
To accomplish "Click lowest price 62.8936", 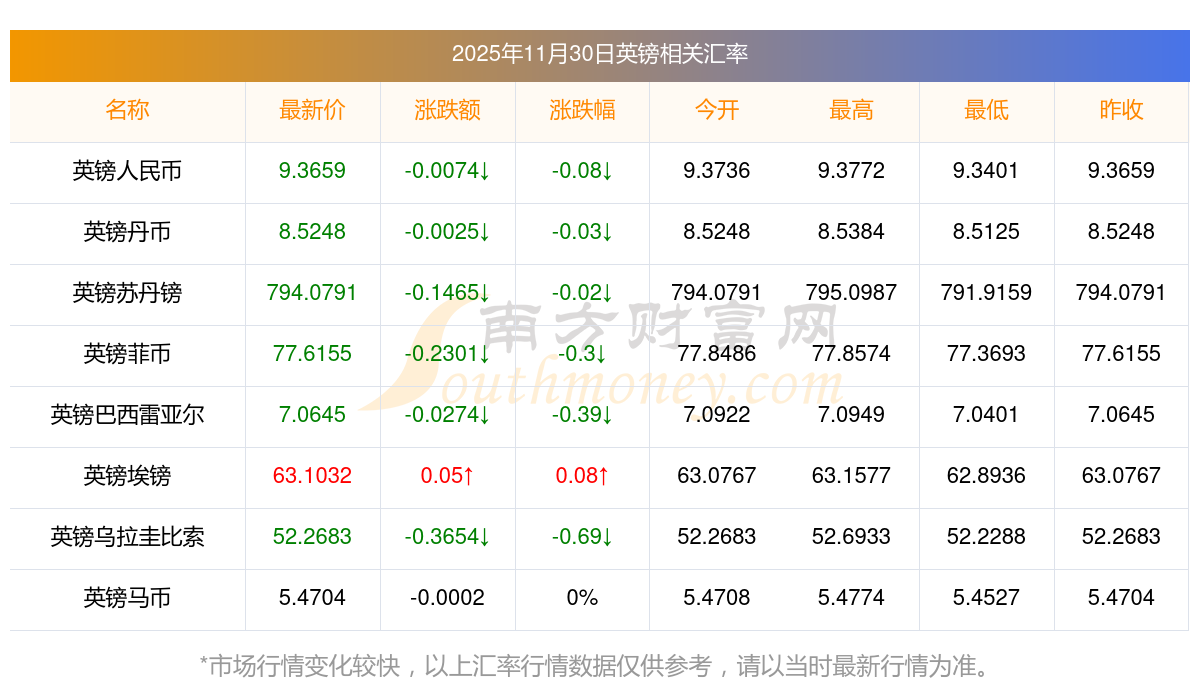I will pyautogui.click(x=986, y=476).
